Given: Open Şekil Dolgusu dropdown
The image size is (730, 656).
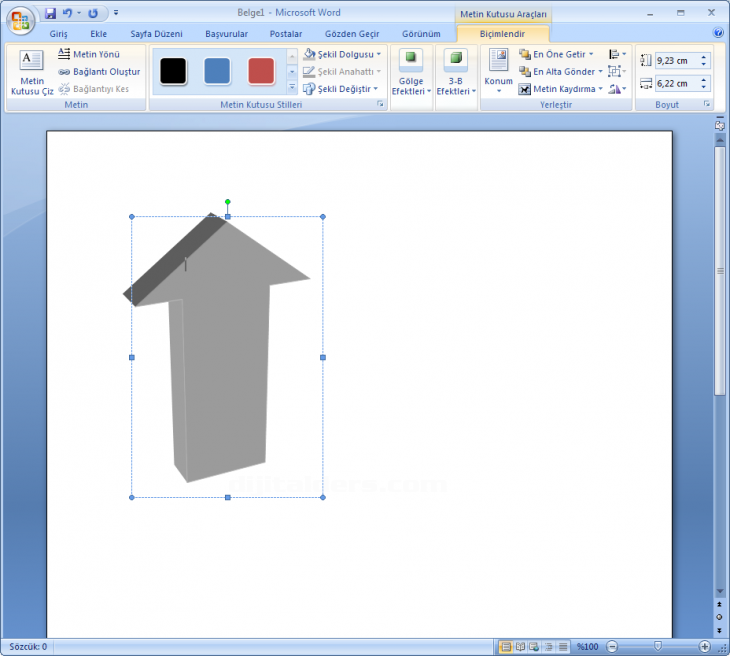Looking at the screenshot, I should (x=342, y=54).
